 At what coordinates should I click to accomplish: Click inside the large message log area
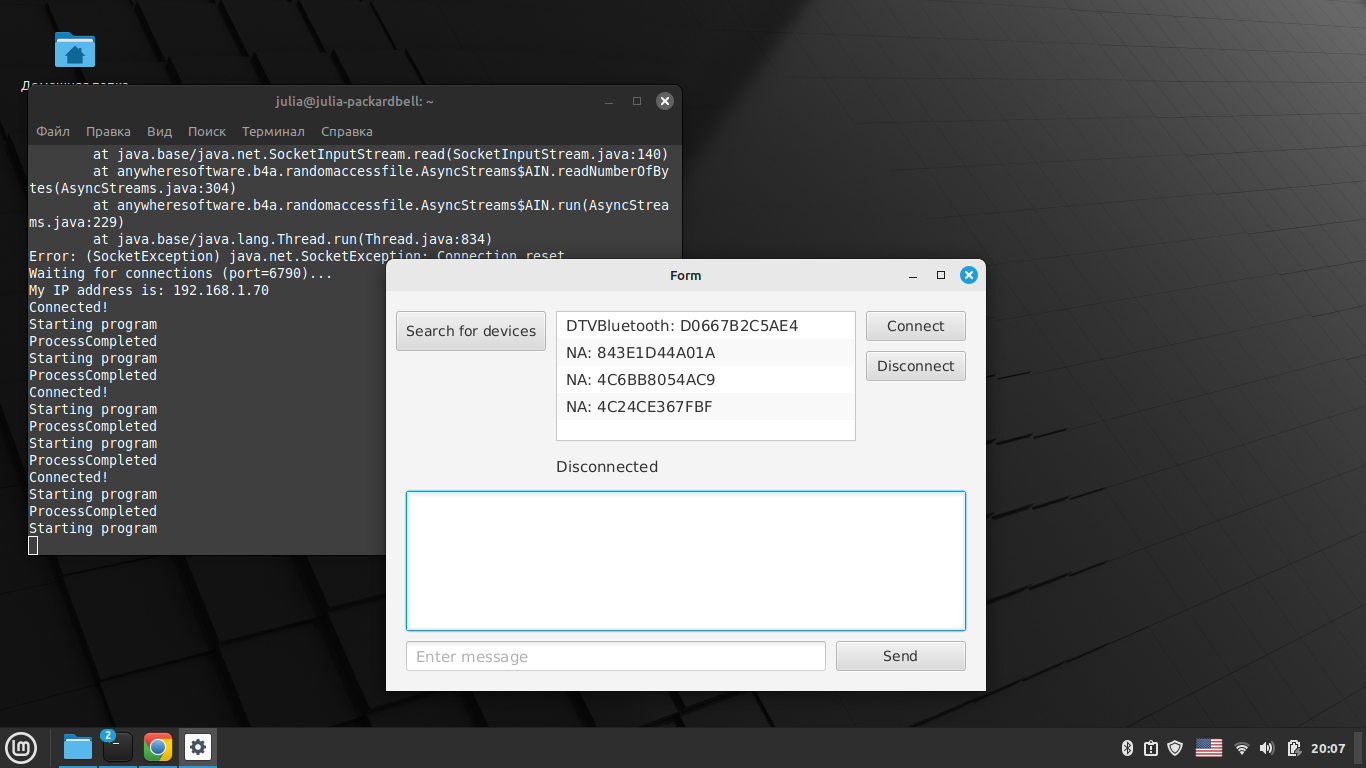pos(686,561)
